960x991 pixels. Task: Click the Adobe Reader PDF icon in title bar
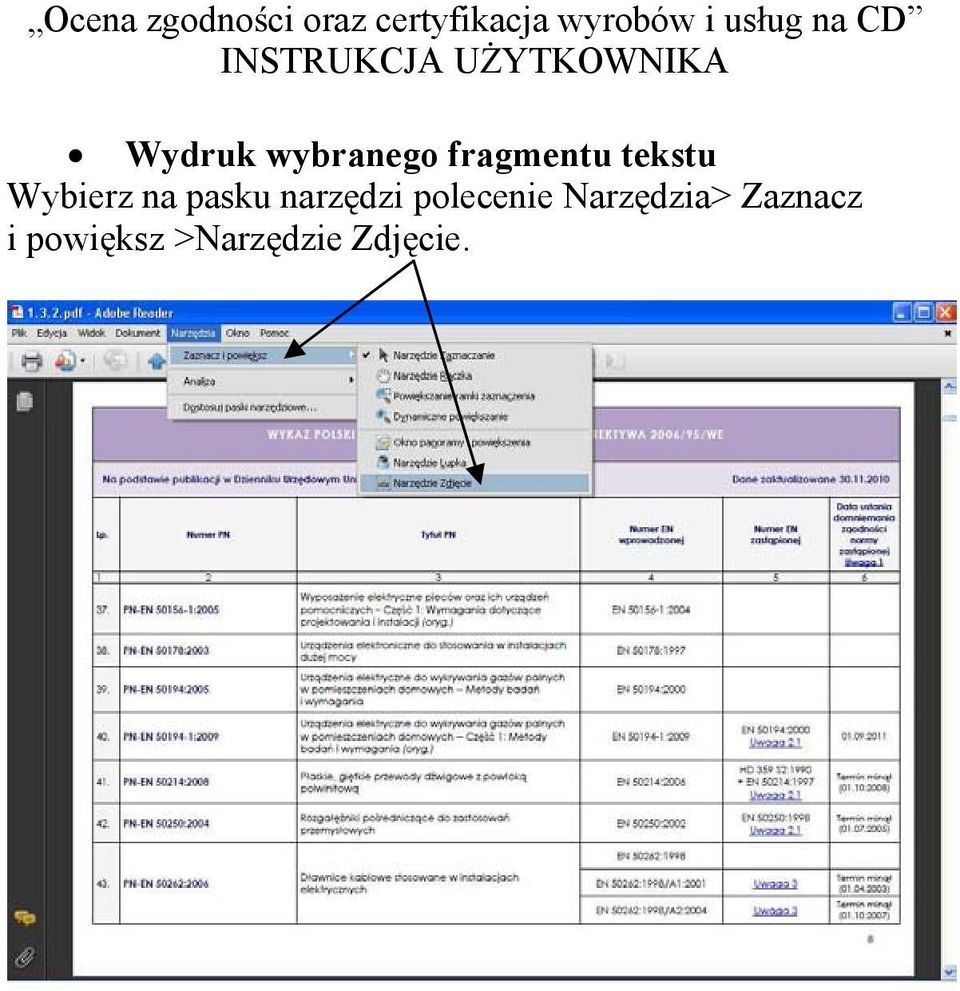pyautogui.click(x=17, y=312)
